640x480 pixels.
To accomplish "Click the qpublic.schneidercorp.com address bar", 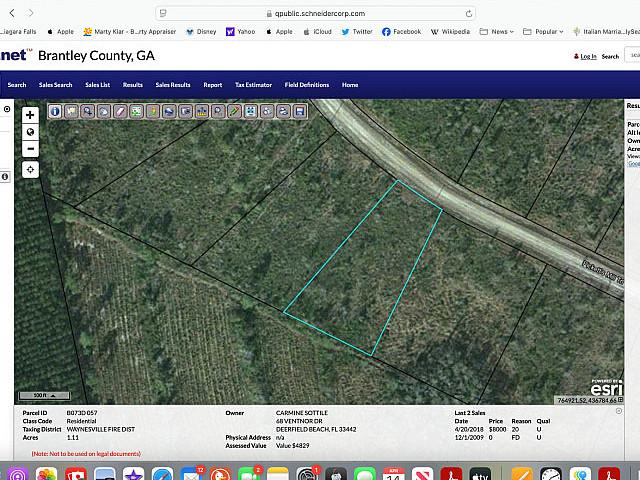I will pyautogui.click(x=315, y=13).
